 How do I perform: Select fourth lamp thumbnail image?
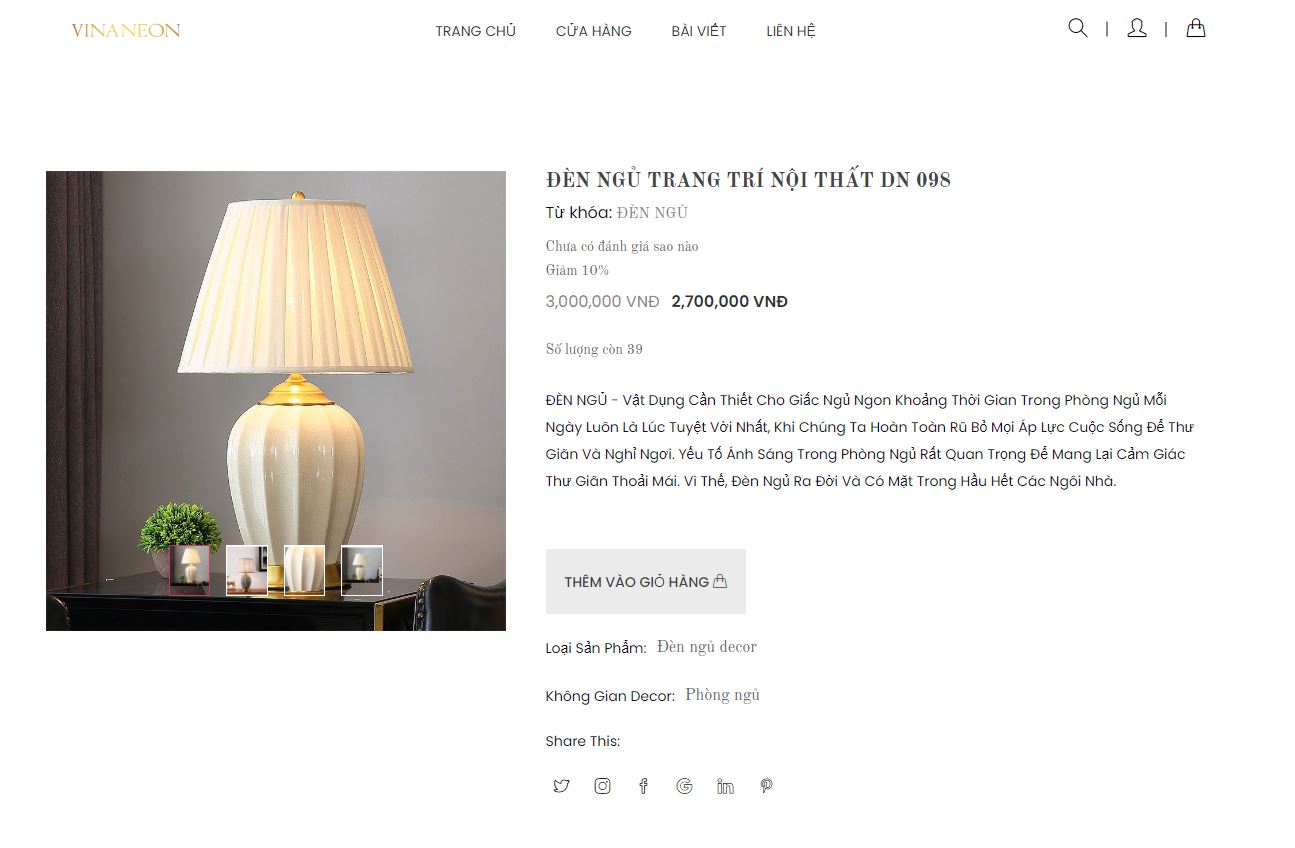362,570
